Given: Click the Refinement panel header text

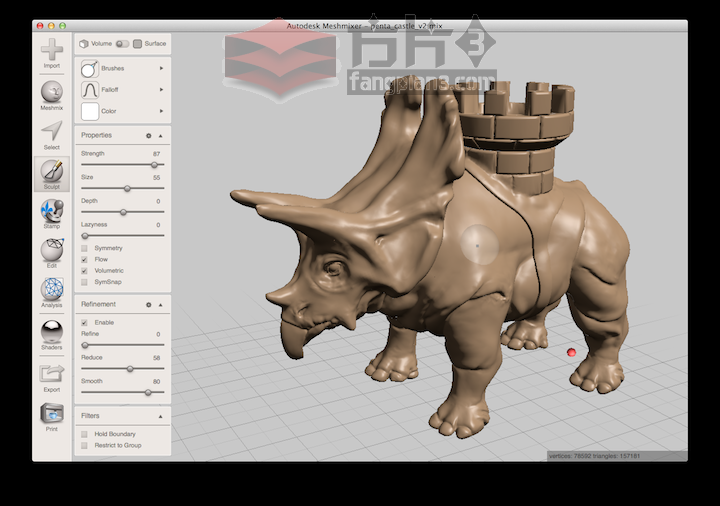Looking at the screenshot, I should (98, 304).
